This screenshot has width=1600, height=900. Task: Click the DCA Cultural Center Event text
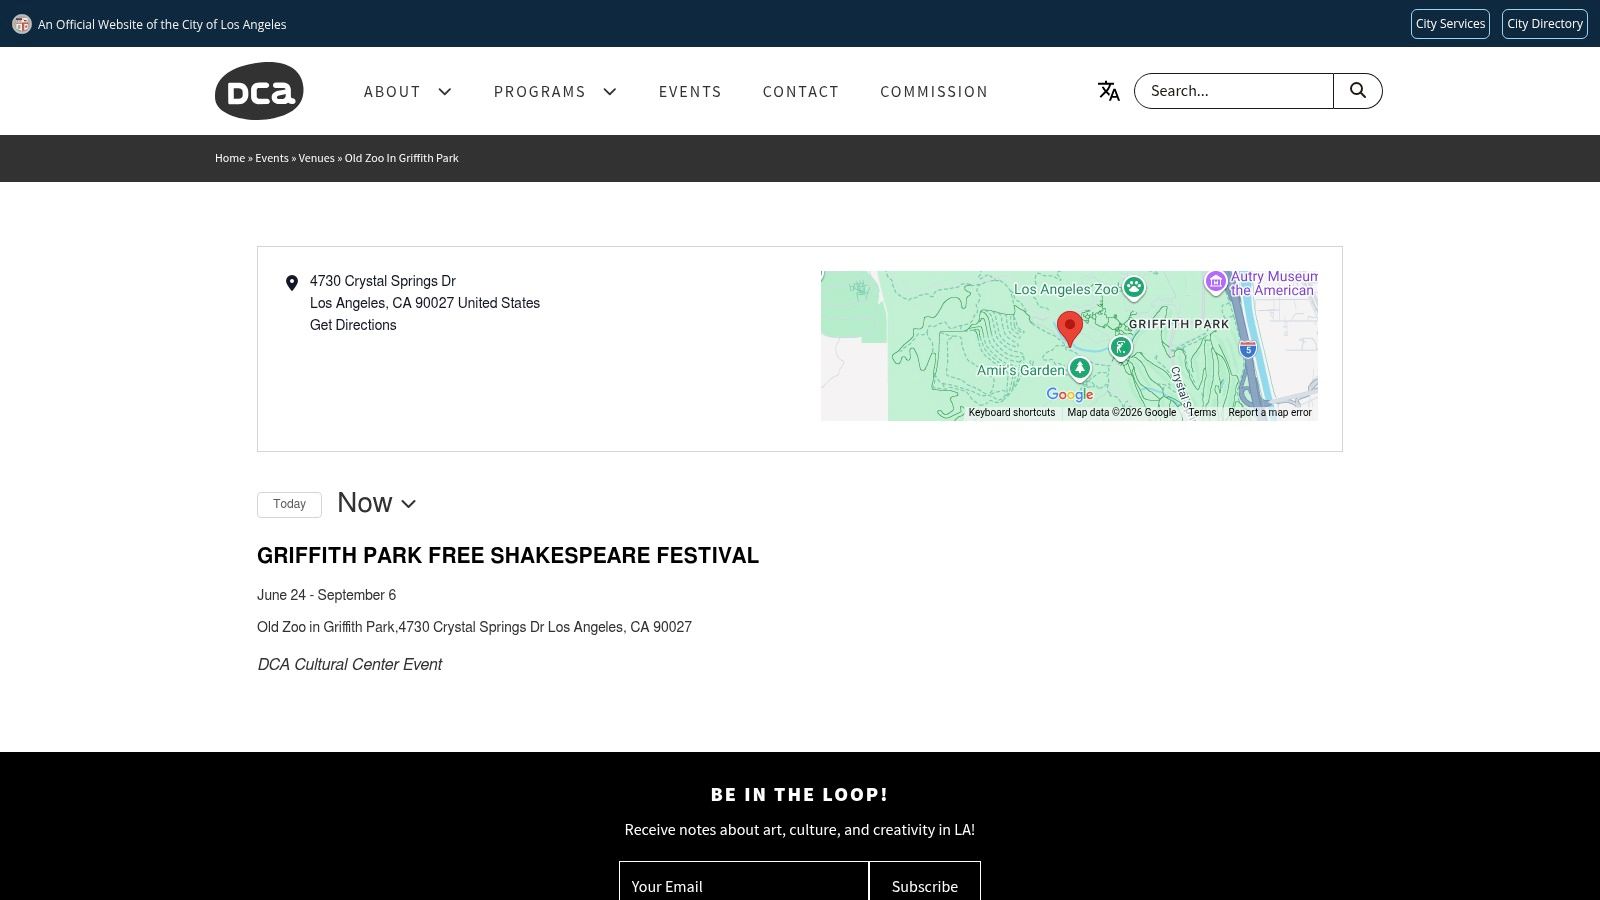(x=350, y=665)
